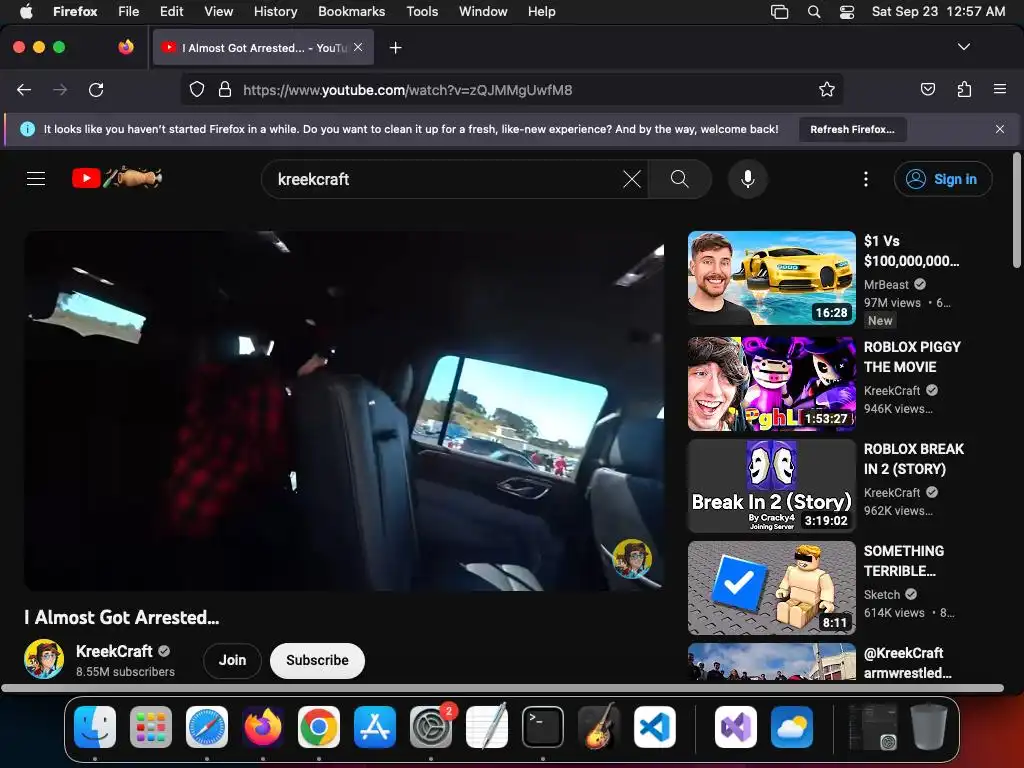1024x768 pixels.
Task: Play the main video player
Action: pyautogui.click(x=344, y=411)
